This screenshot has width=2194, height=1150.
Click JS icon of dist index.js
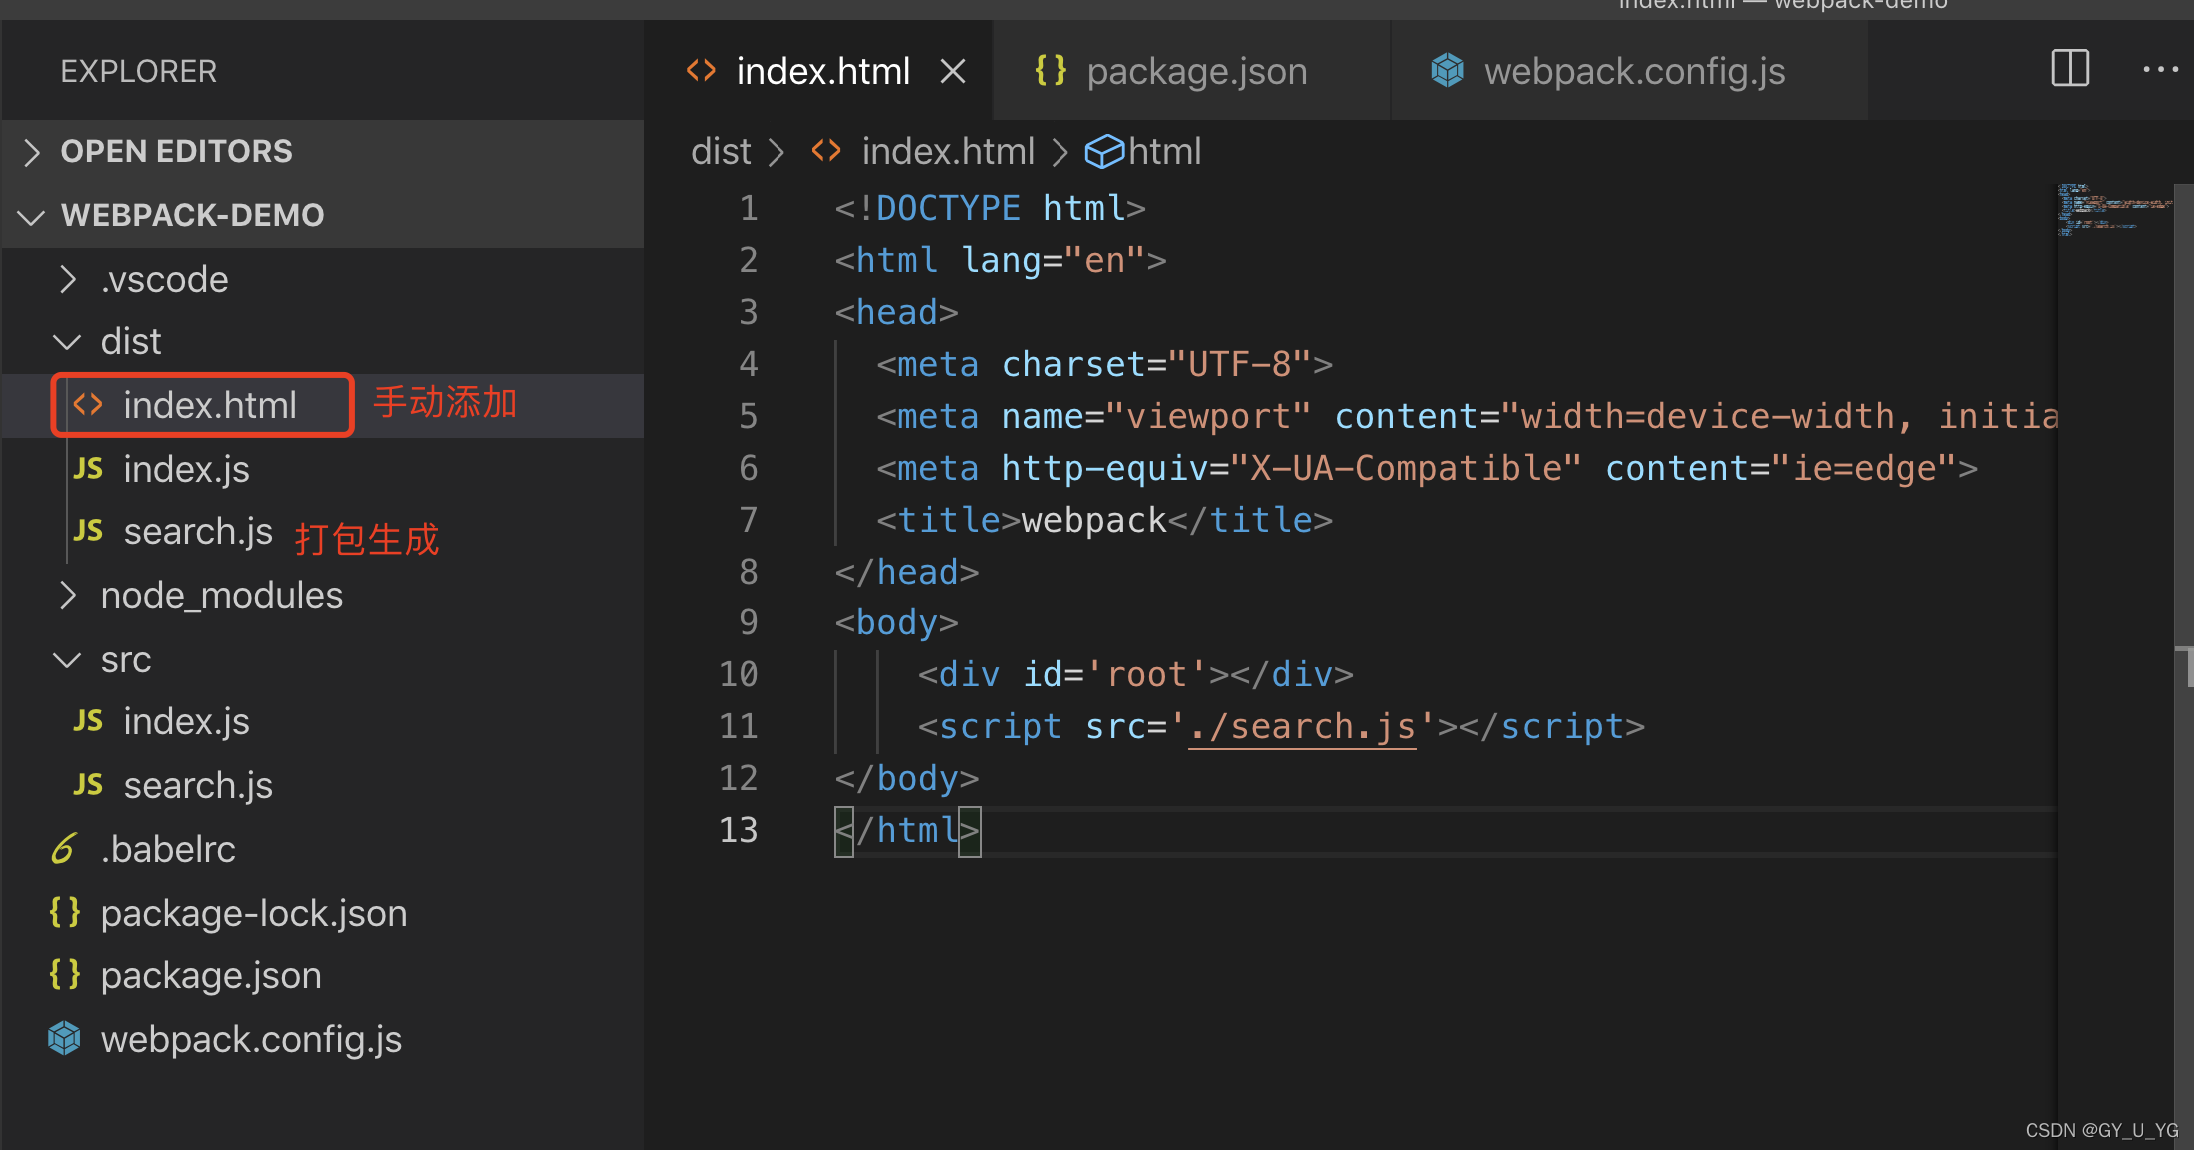[88, 469]
